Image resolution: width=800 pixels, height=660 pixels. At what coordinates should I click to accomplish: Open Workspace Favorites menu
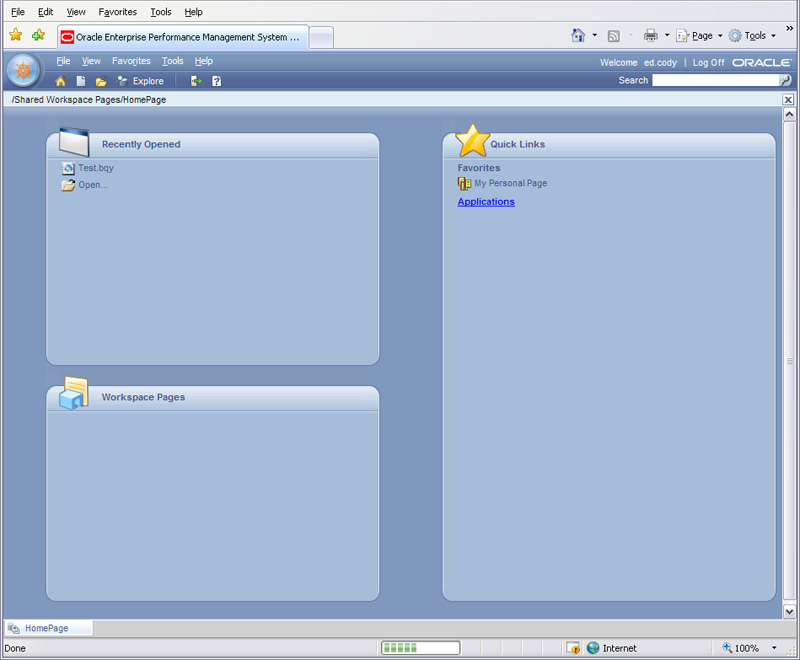pyautogui.click(x=131, y=61)
